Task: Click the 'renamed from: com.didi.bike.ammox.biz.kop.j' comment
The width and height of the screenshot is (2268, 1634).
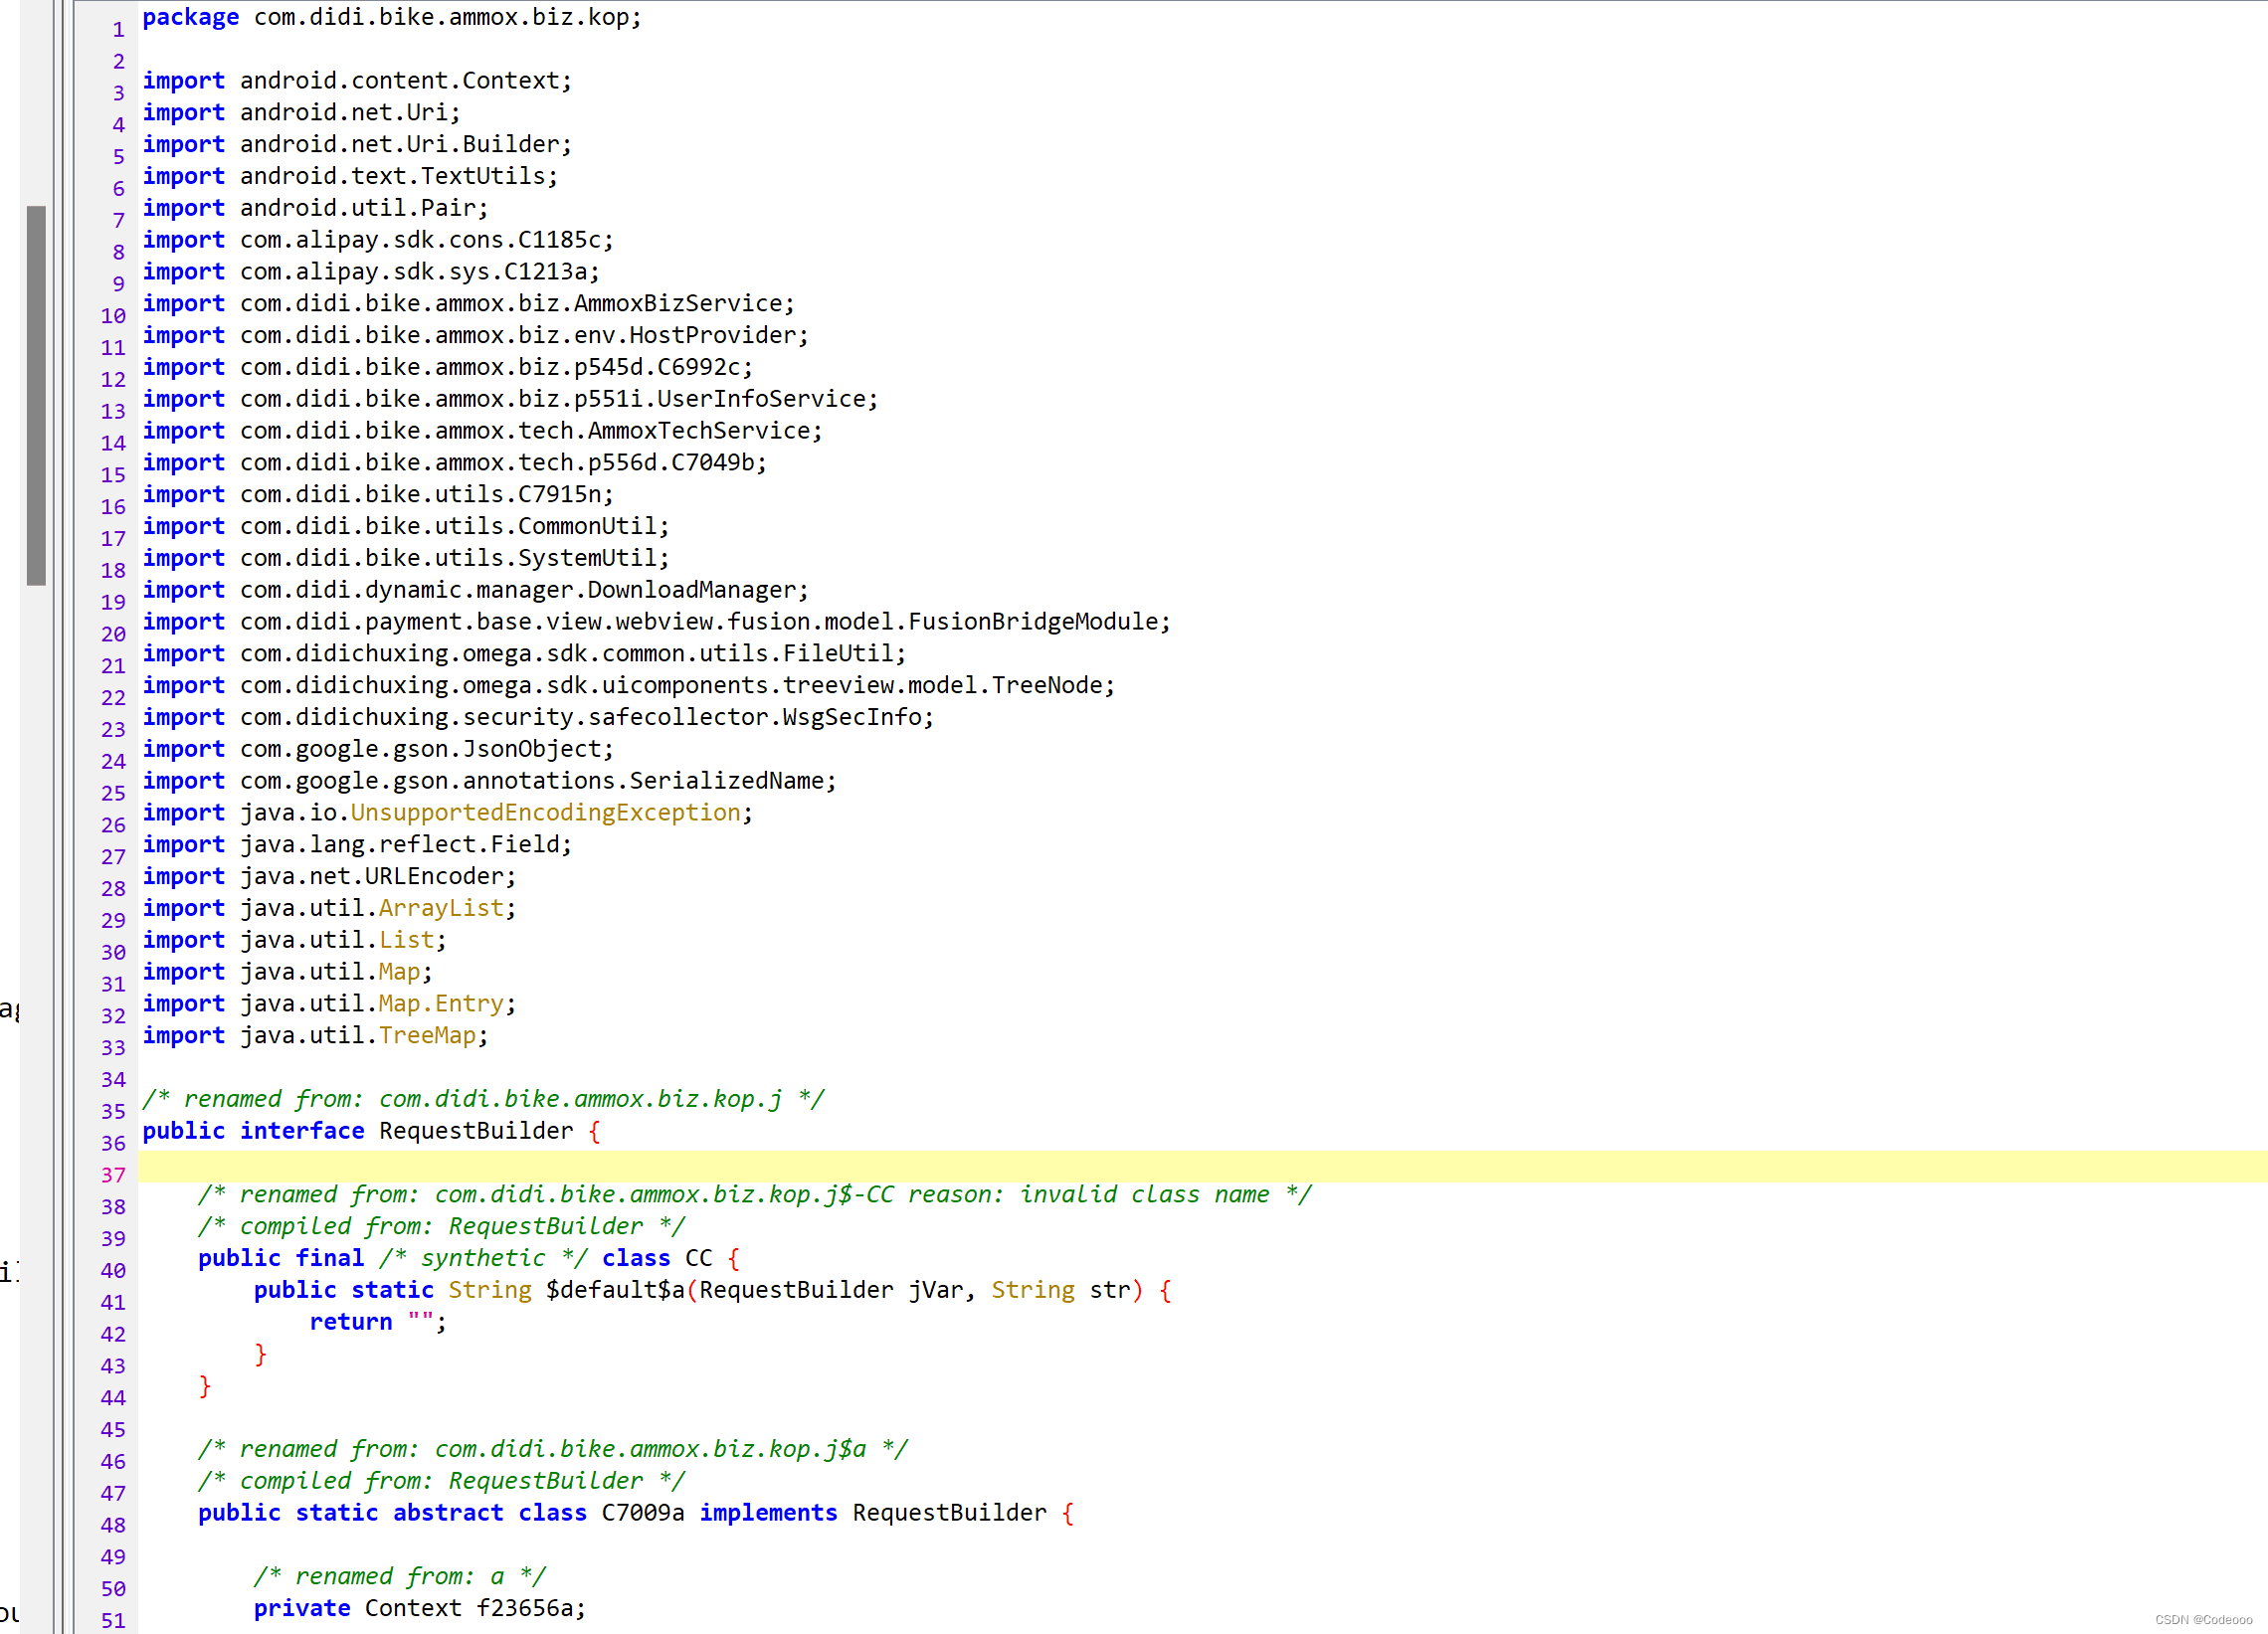Action: pos(483,1099)
